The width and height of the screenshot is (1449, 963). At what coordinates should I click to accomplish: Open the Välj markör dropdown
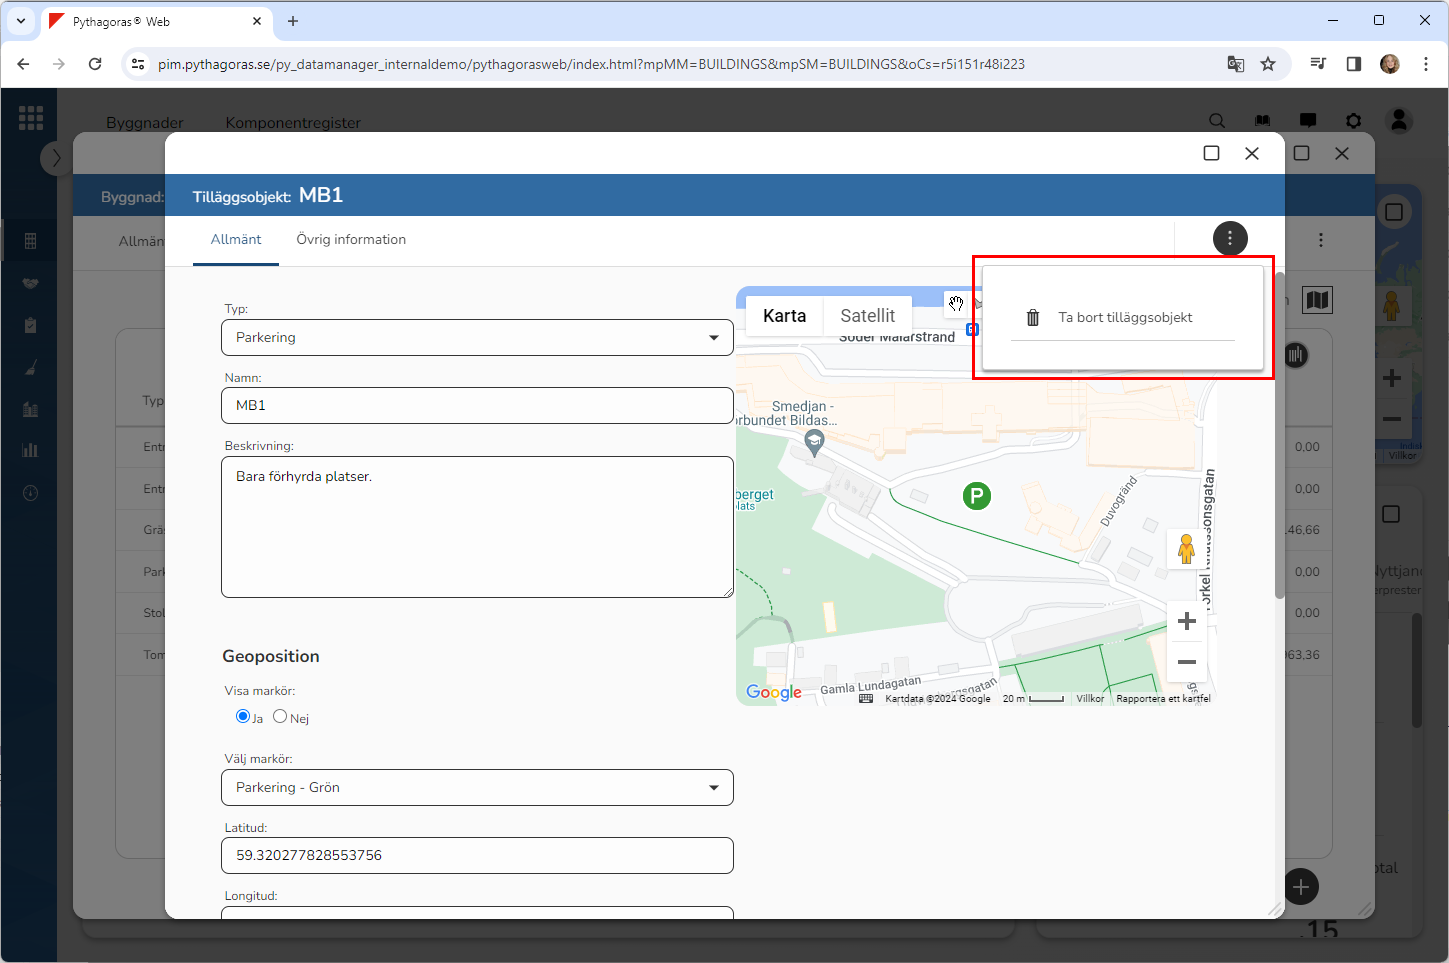477,788
